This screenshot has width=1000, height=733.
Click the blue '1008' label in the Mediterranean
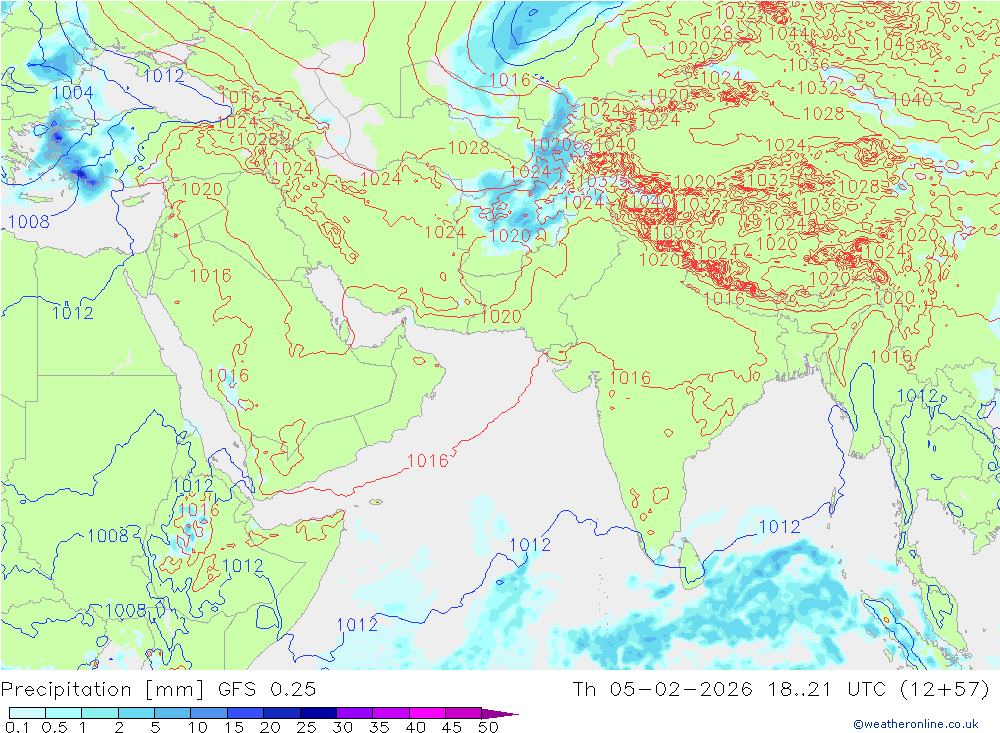tap(29, 221)
